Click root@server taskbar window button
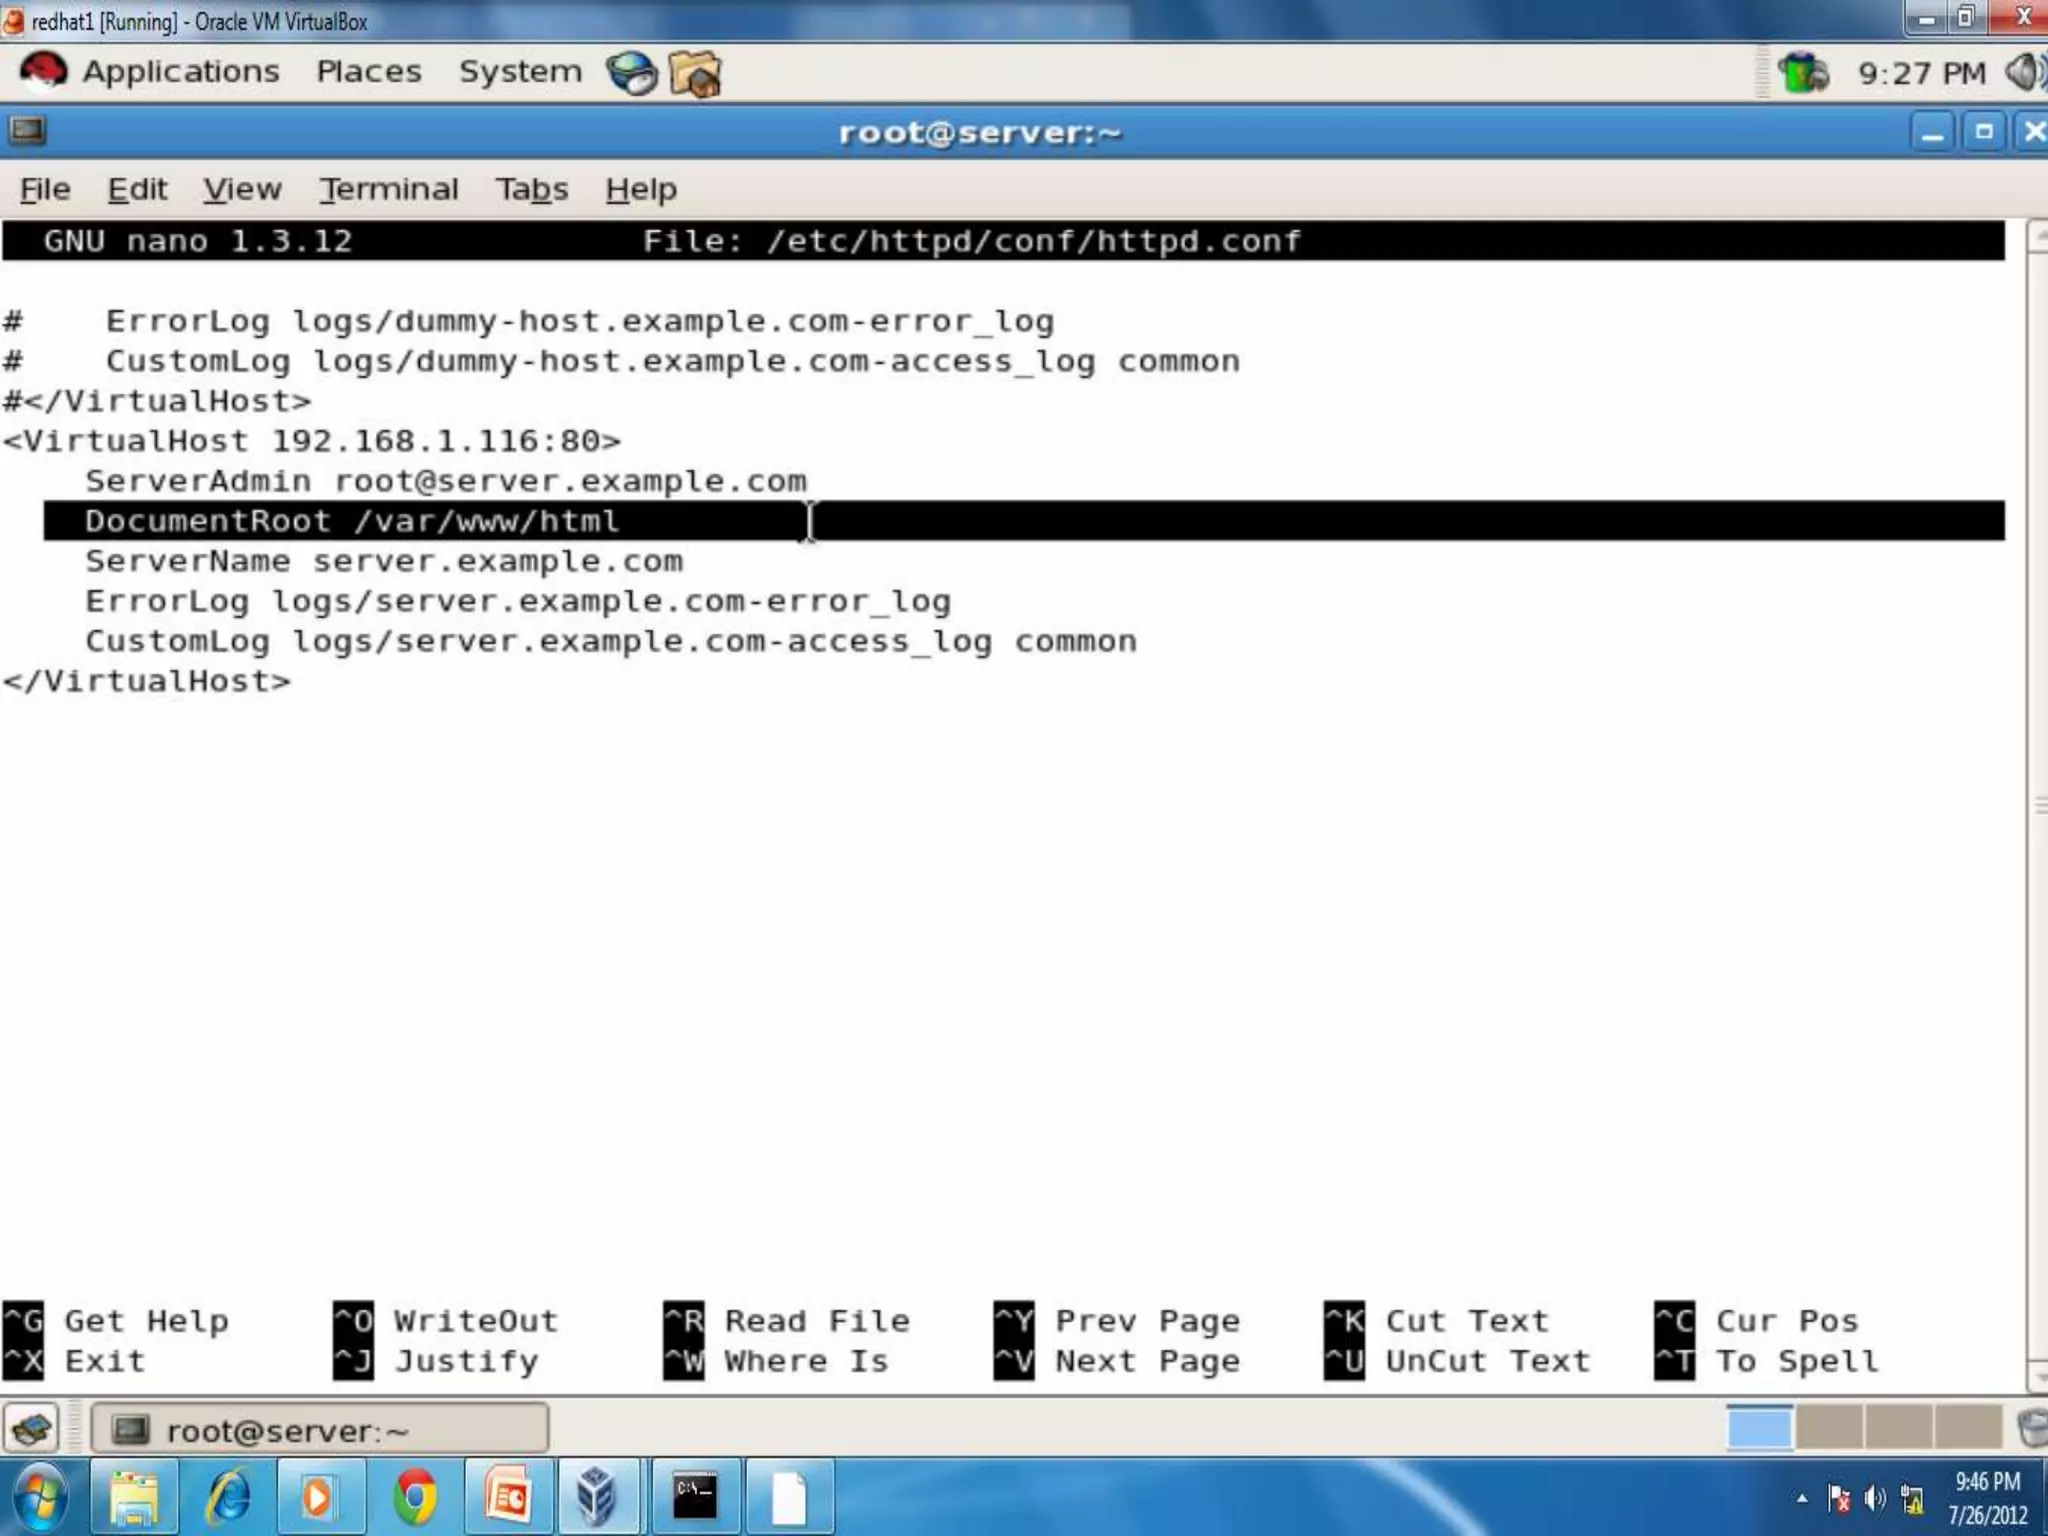The image size is (2048, 1536). click(x=320, y=1430)
